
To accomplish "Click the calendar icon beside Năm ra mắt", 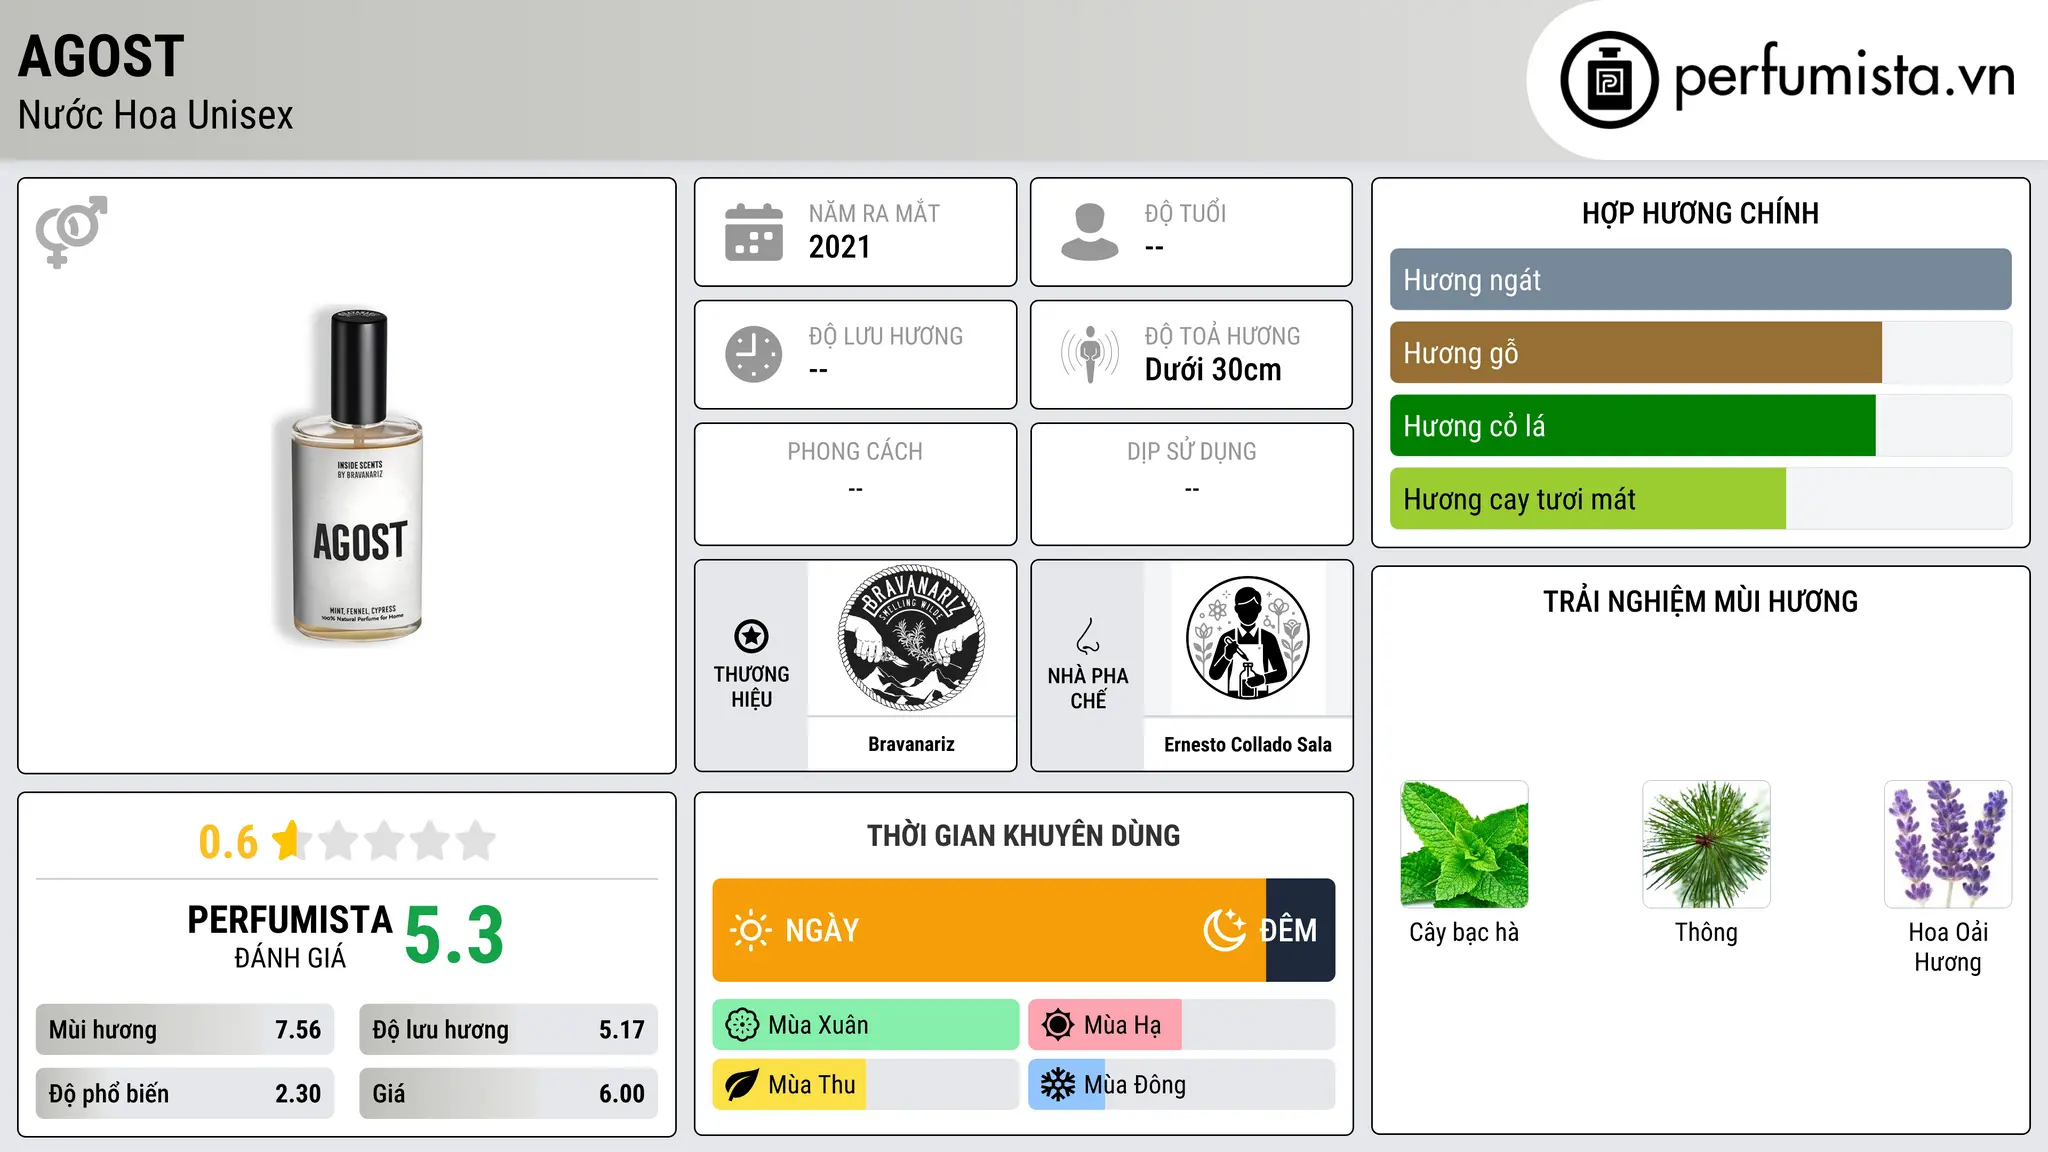I will tap(754, 232).
